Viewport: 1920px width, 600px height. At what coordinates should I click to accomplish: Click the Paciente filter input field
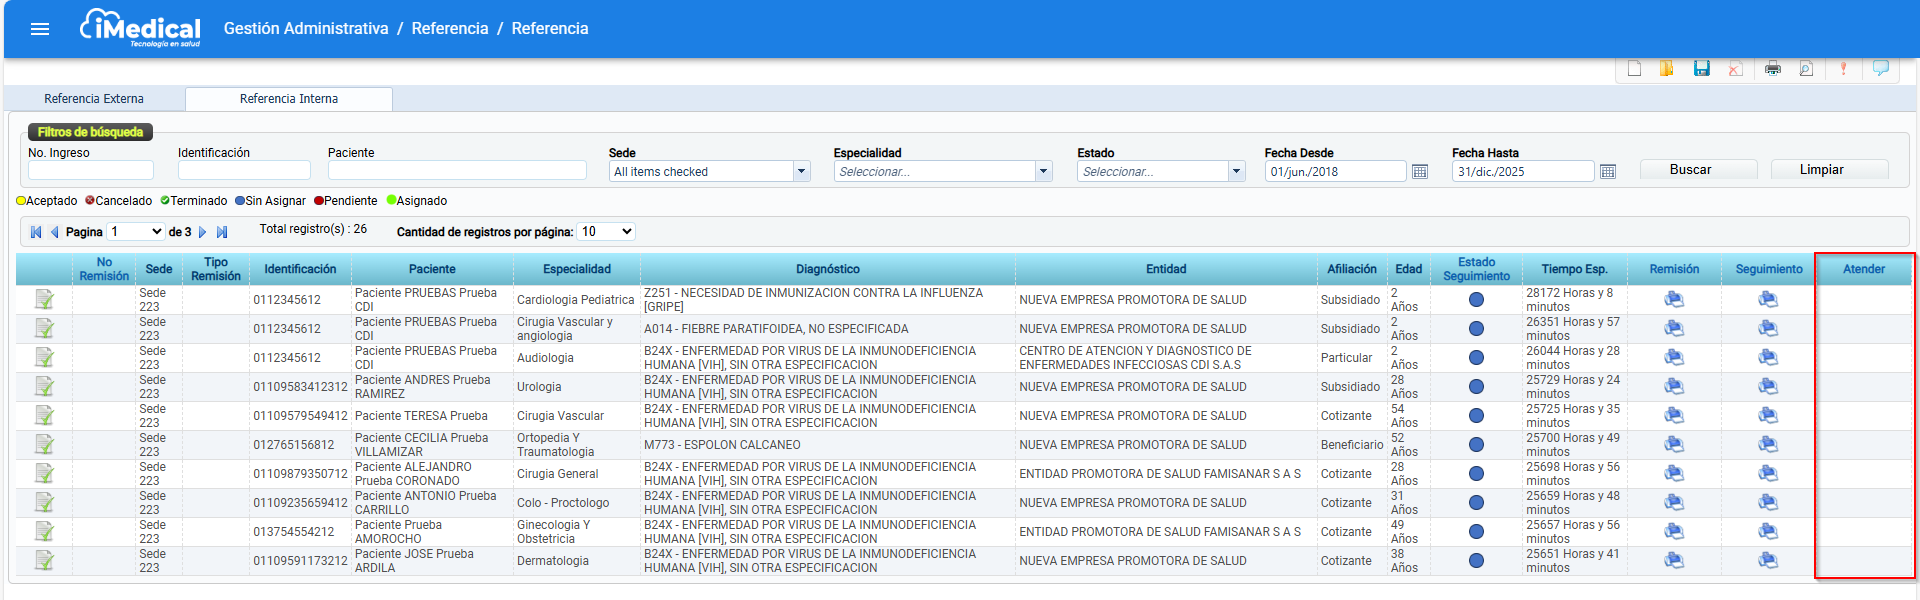pos(457,171)
